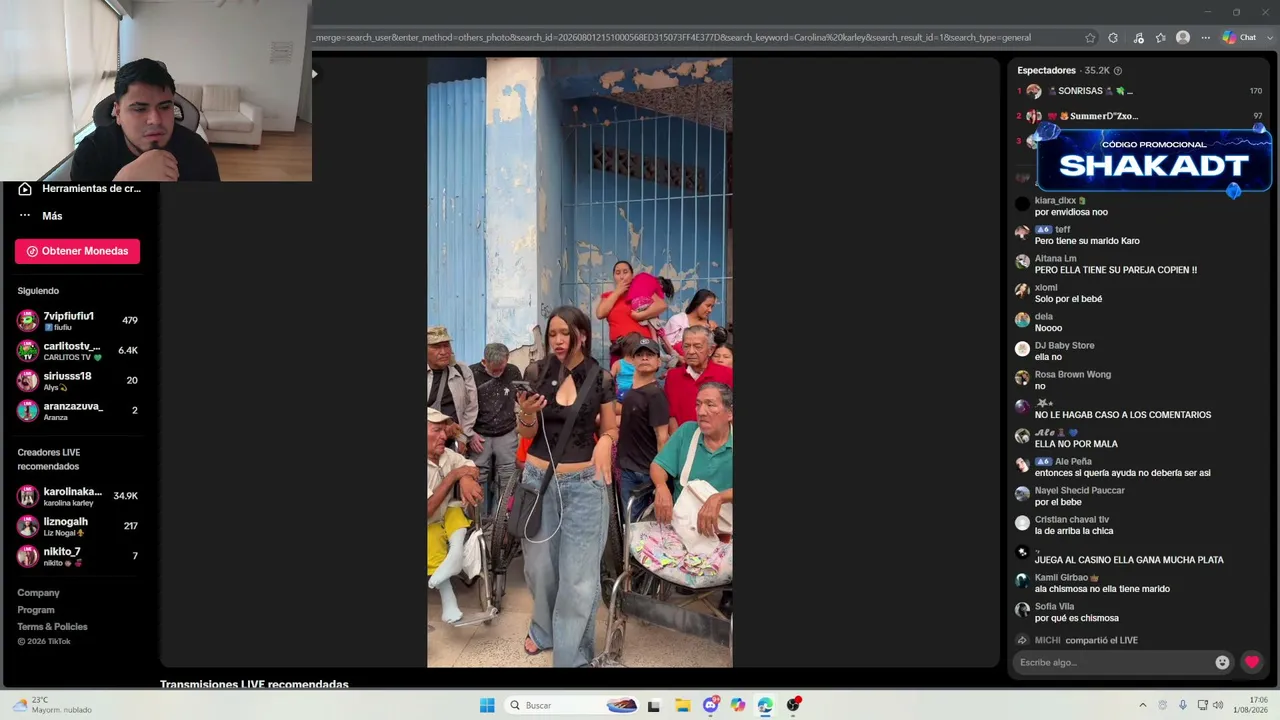This screenshot has width=1280, height=720.
Task: Click the sidebar collapse arrow beside video
Action: pos(314,73)
